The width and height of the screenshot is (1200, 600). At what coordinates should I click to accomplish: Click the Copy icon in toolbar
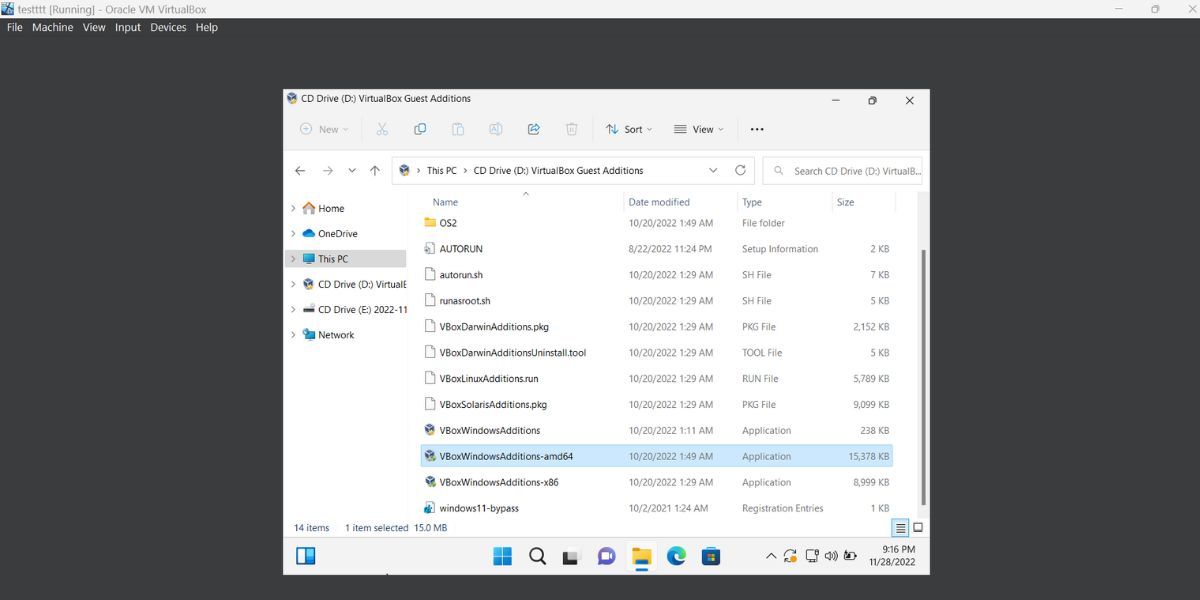pyautogui.click(x=420, y=129)
